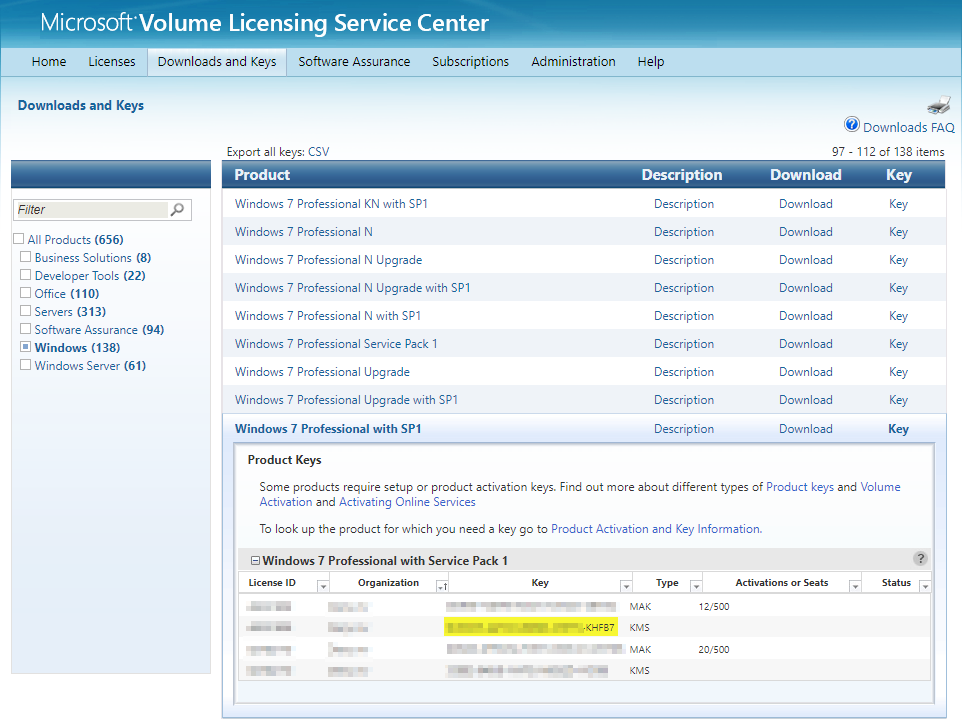The height and width of the screenshot is (719, 962).
Task: Click the Downloads FAQ help icon
Action: pos(852,125)
